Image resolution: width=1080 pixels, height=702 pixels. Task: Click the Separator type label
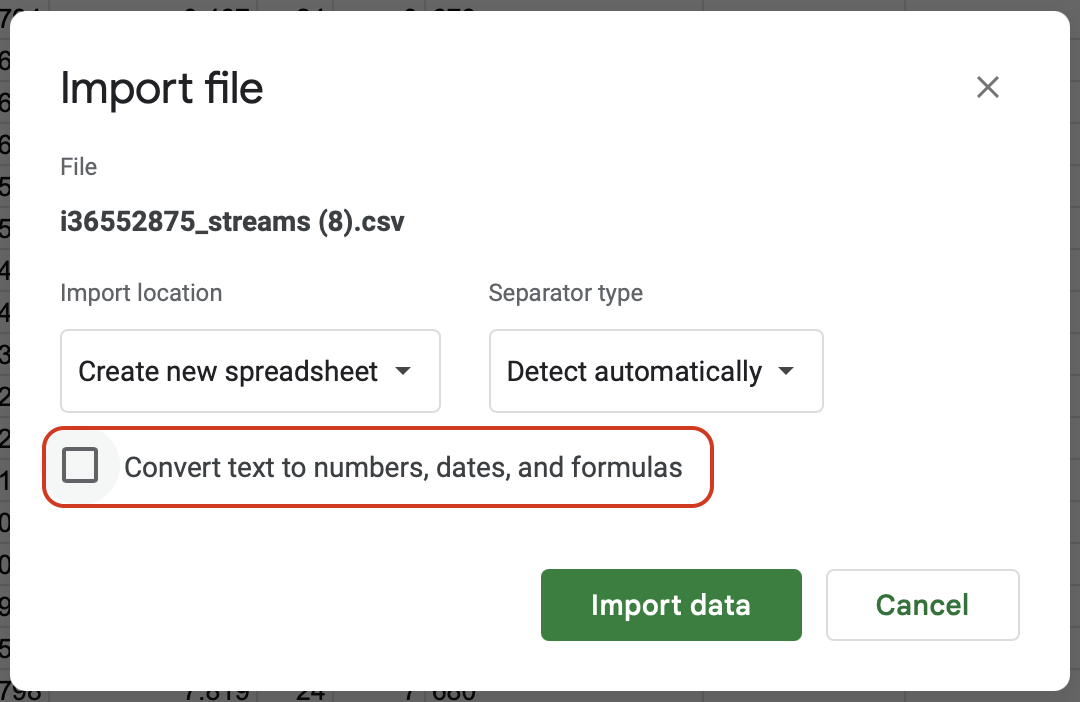(x=565, y=293)
